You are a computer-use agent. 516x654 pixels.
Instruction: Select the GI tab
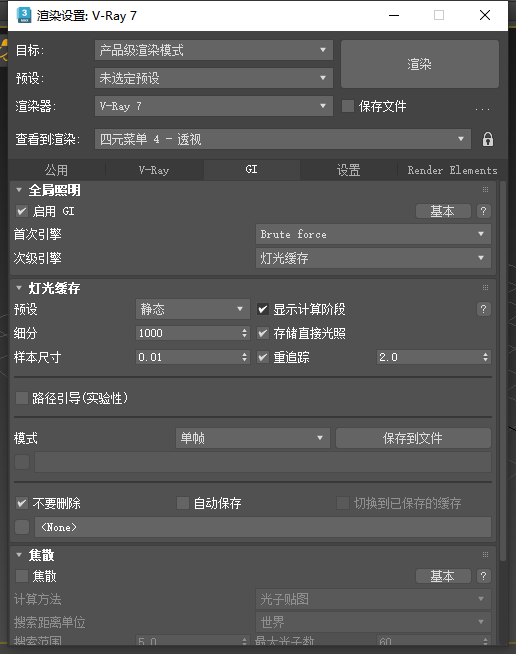(x=252, y=170)
